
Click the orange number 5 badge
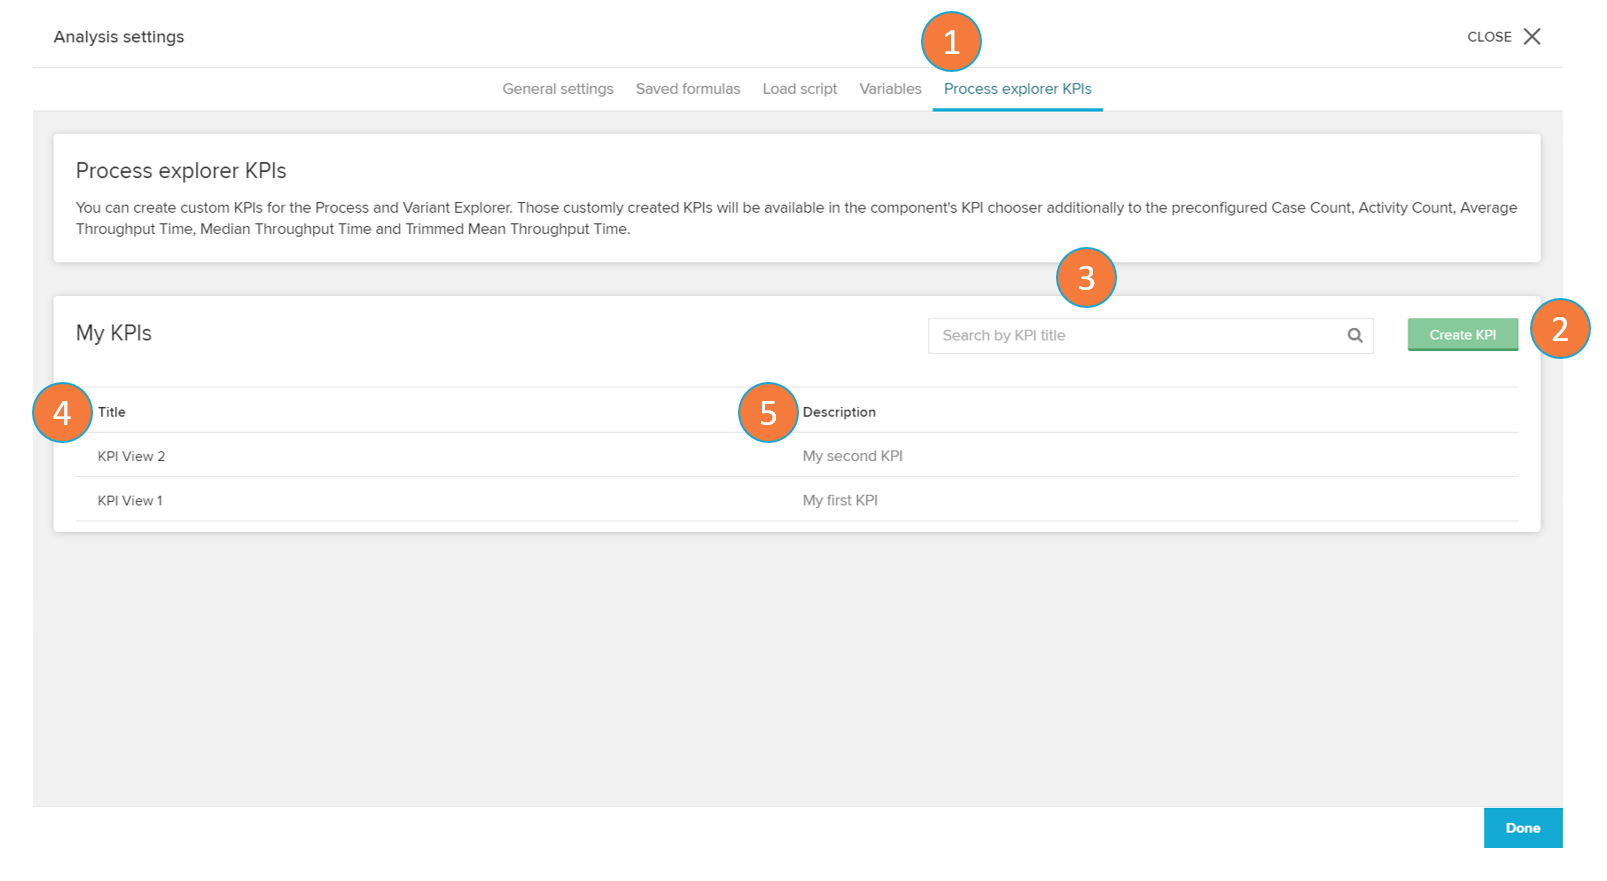click(x=768, y=412)
